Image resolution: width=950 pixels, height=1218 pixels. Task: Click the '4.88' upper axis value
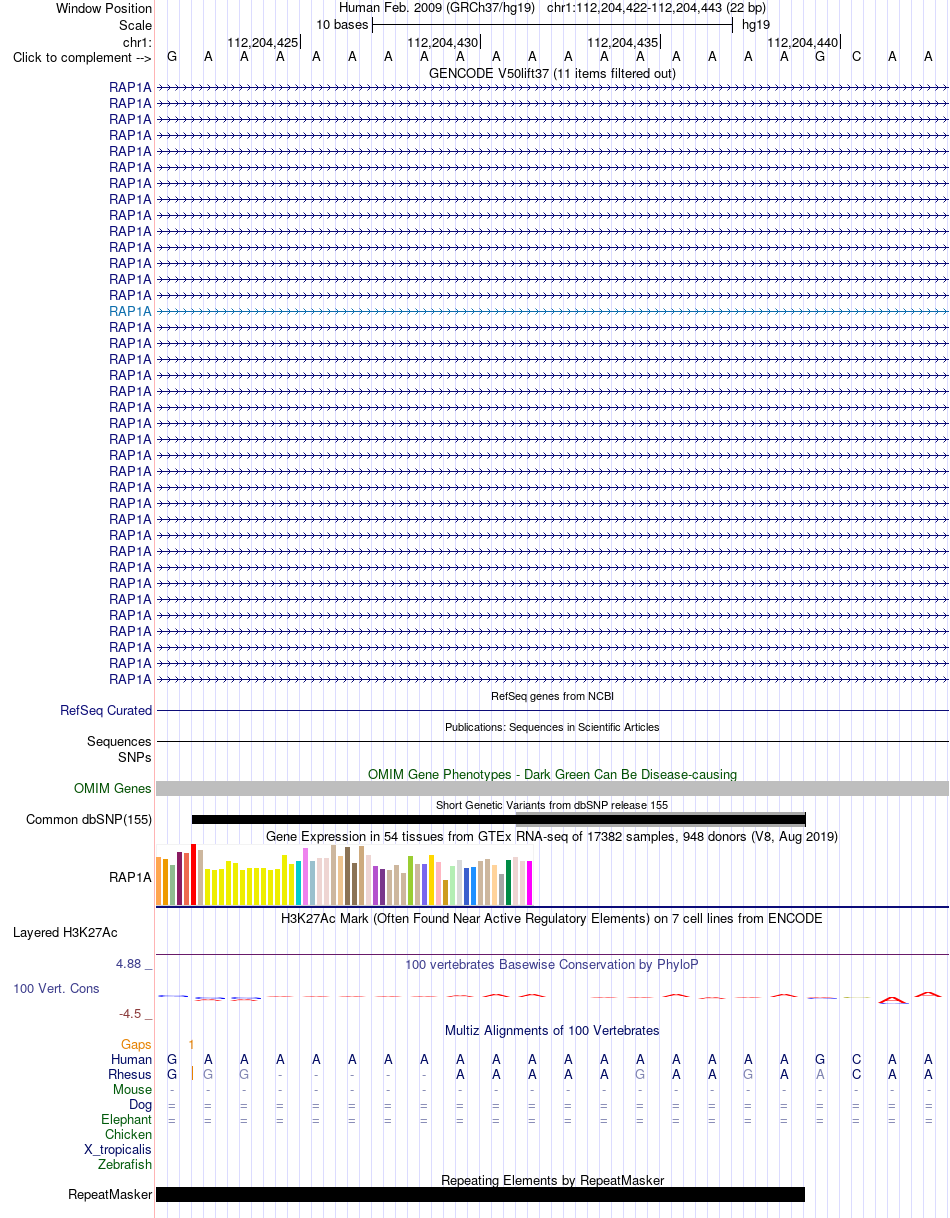tap(130, 964)
